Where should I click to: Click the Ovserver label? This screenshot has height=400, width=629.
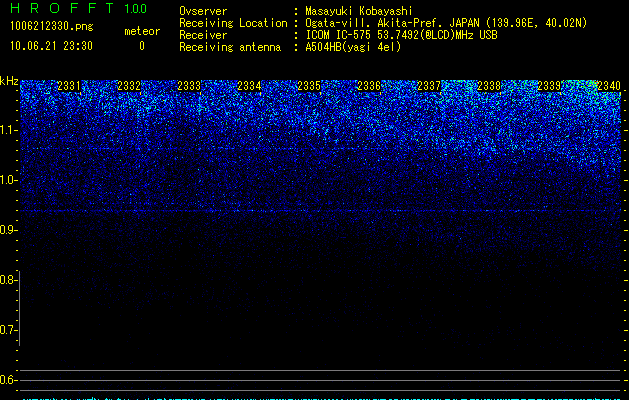[203, 11]
